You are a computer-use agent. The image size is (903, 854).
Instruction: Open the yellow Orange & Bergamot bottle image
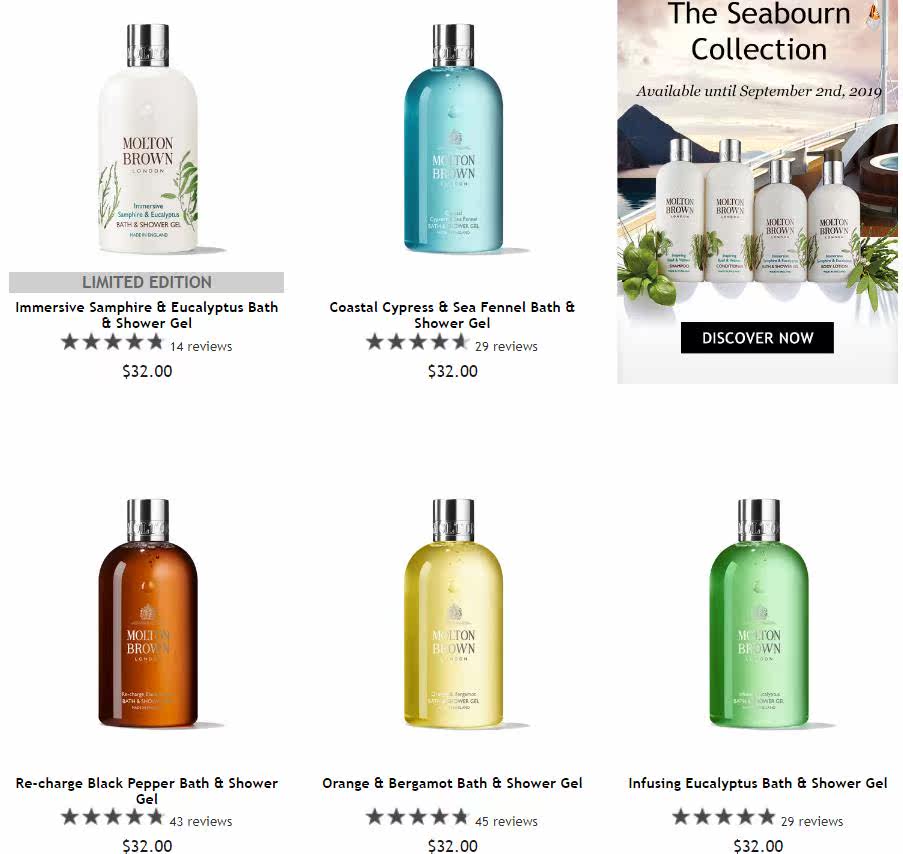pos(453,613)
